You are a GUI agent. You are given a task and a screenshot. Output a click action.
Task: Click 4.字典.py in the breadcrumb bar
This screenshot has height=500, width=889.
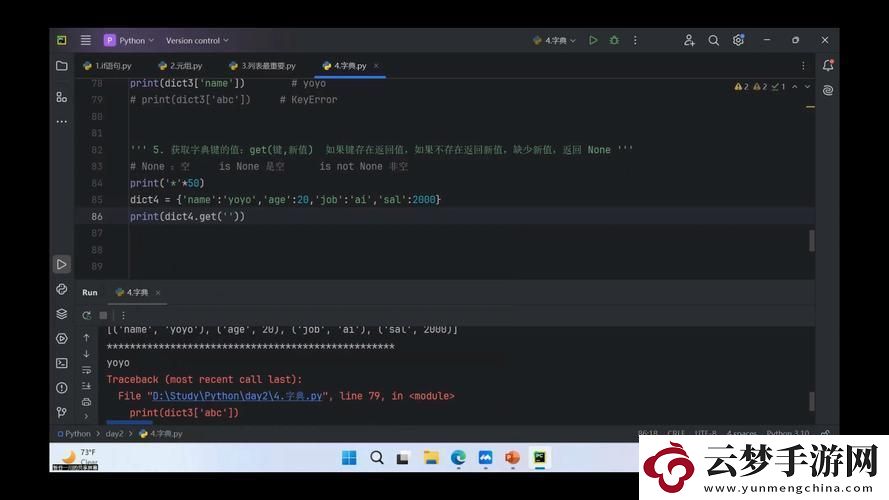(161, 434)
